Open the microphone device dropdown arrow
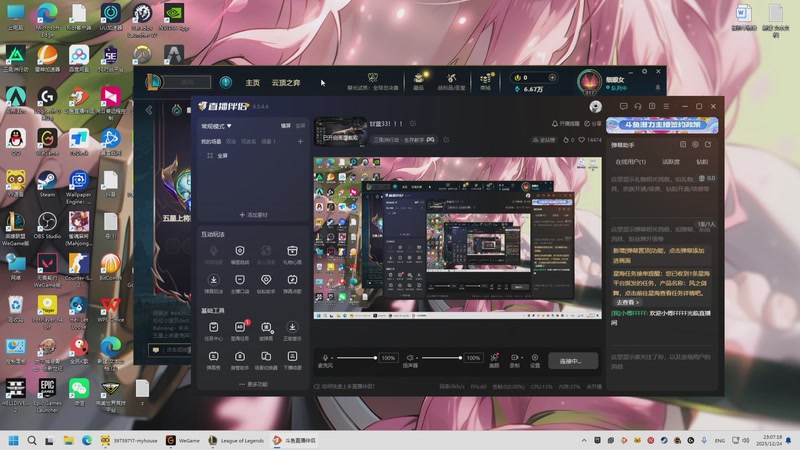Screen dimensions: 800x450 (331, 359)
